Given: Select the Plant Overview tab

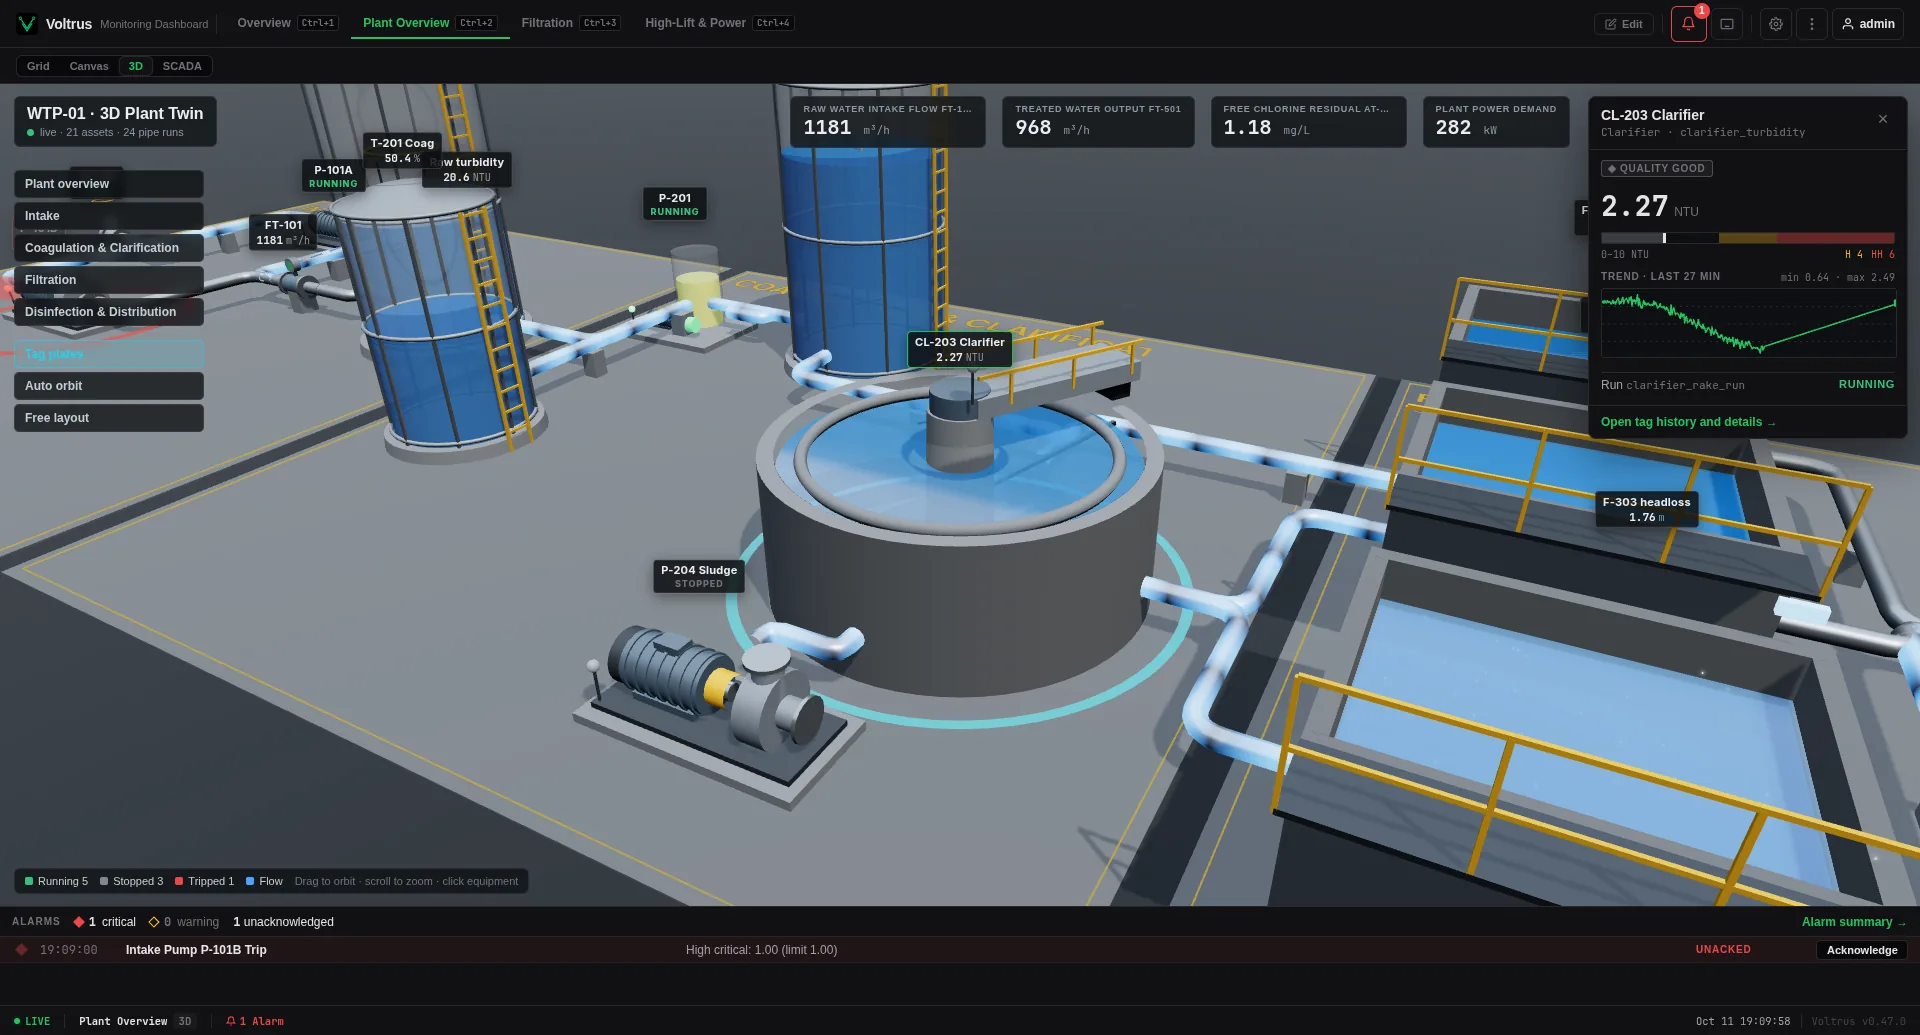Looking at the screenshot, I should pyautogui.click(x=429, y=23).
